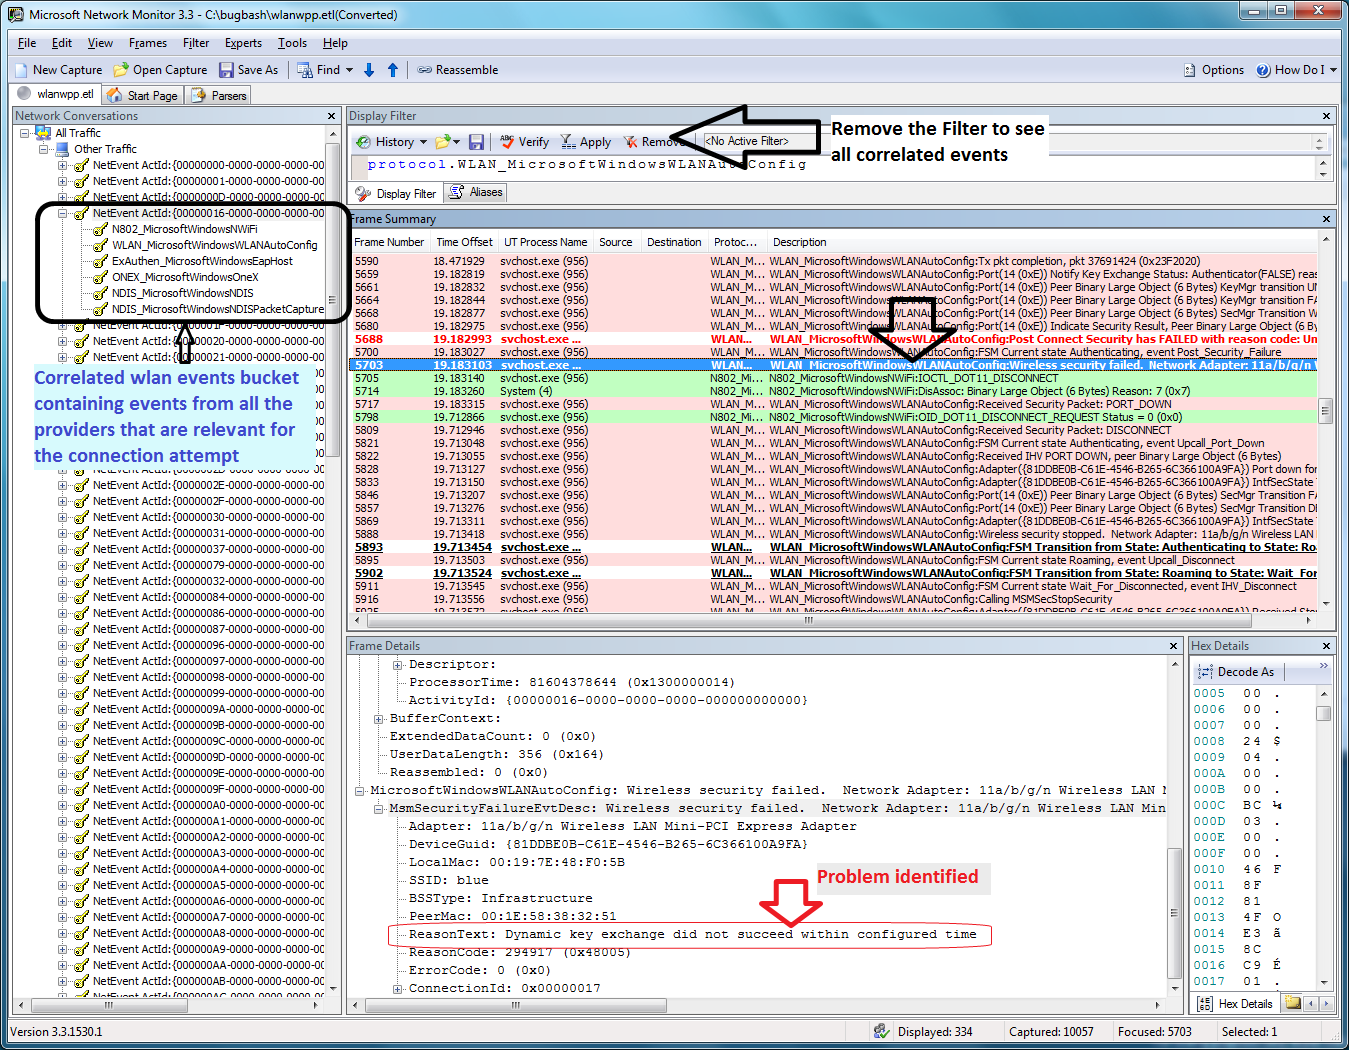Expand the Descriptor field in Frame Details
Screen dimensions: 1349x1050
[x=398, y=664]
